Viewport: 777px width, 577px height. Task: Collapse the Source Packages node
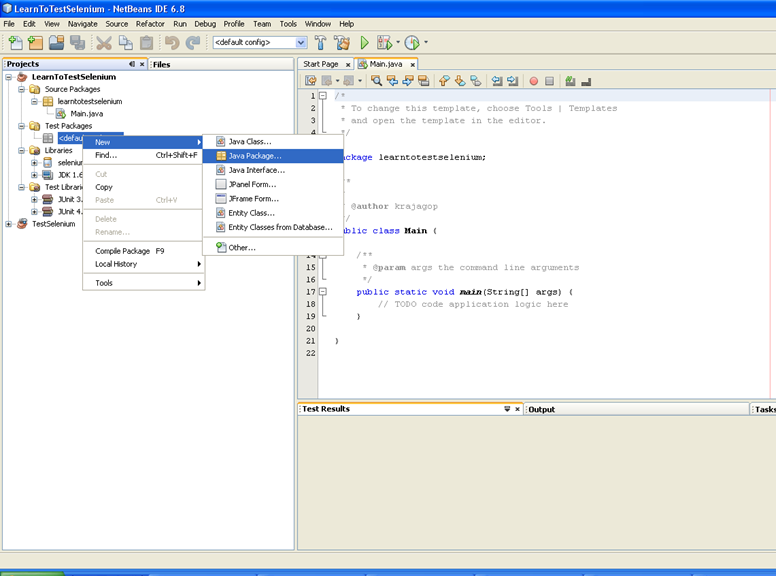(21, 89)
